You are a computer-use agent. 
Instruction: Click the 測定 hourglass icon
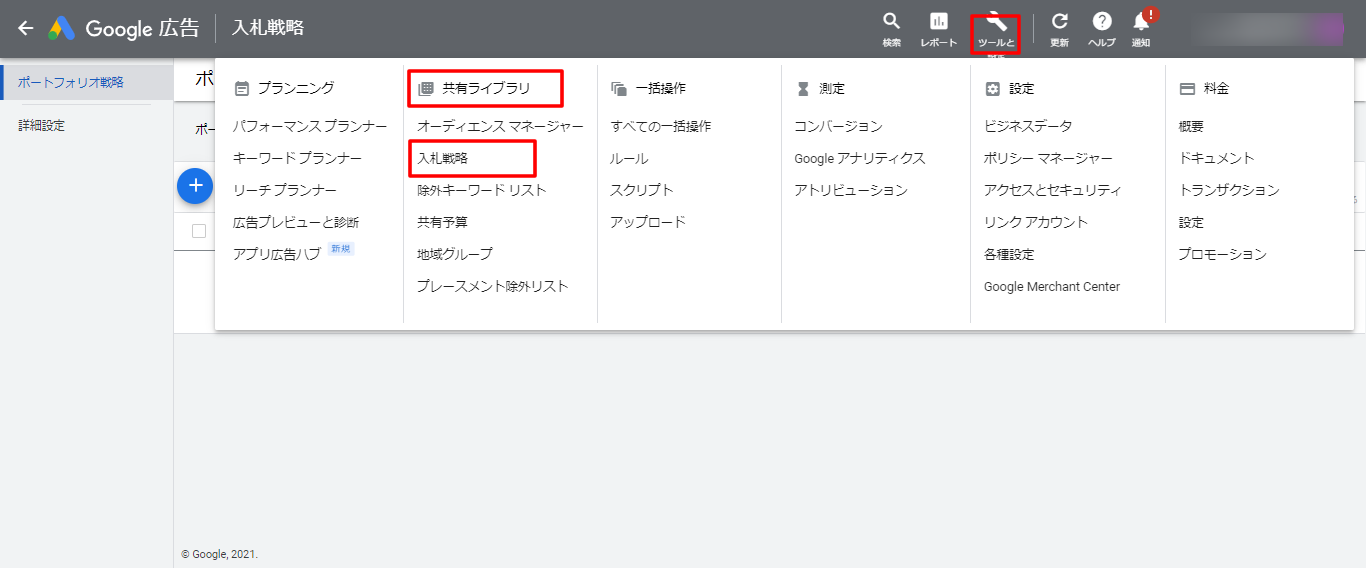pyautogui.click(x=803, y=88)
